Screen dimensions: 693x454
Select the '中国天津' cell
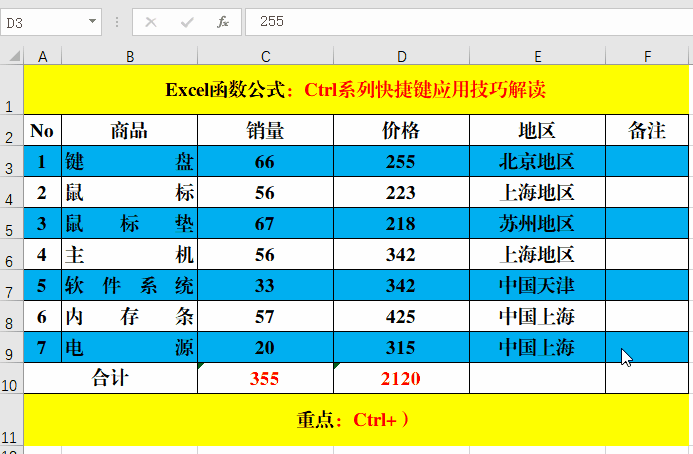point(537,285)
